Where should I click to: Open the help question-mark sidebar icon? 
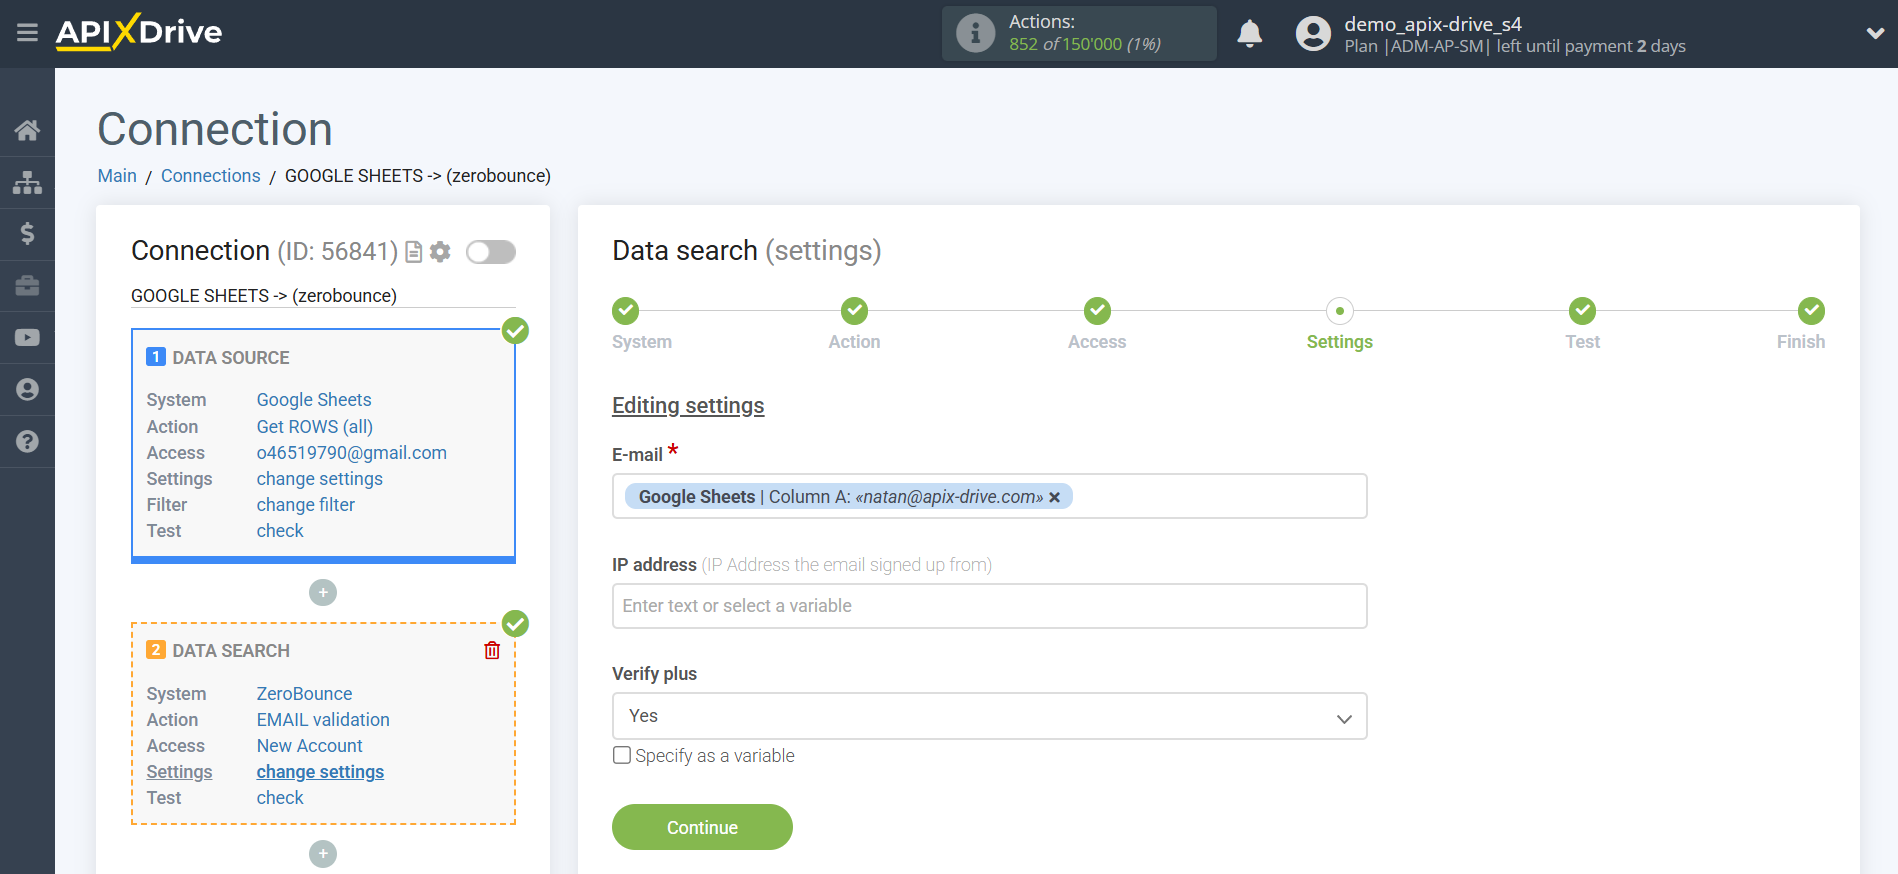coord(27,441)
